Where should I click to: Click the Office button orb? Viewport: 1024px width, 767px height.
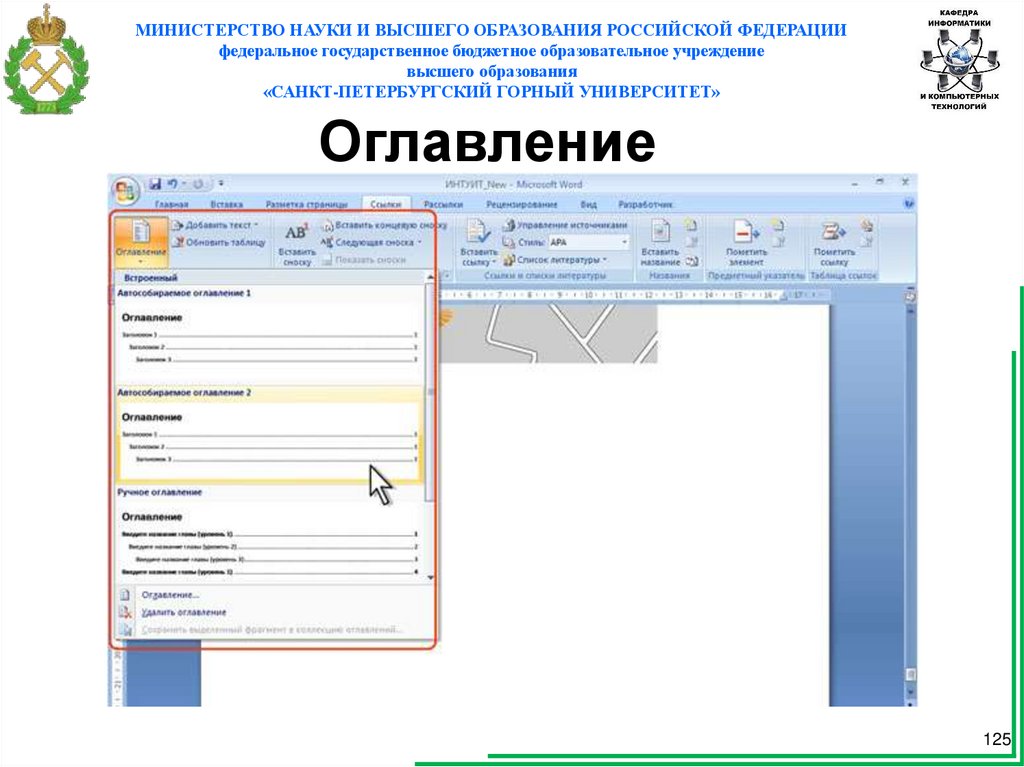(x=125, y=191)
